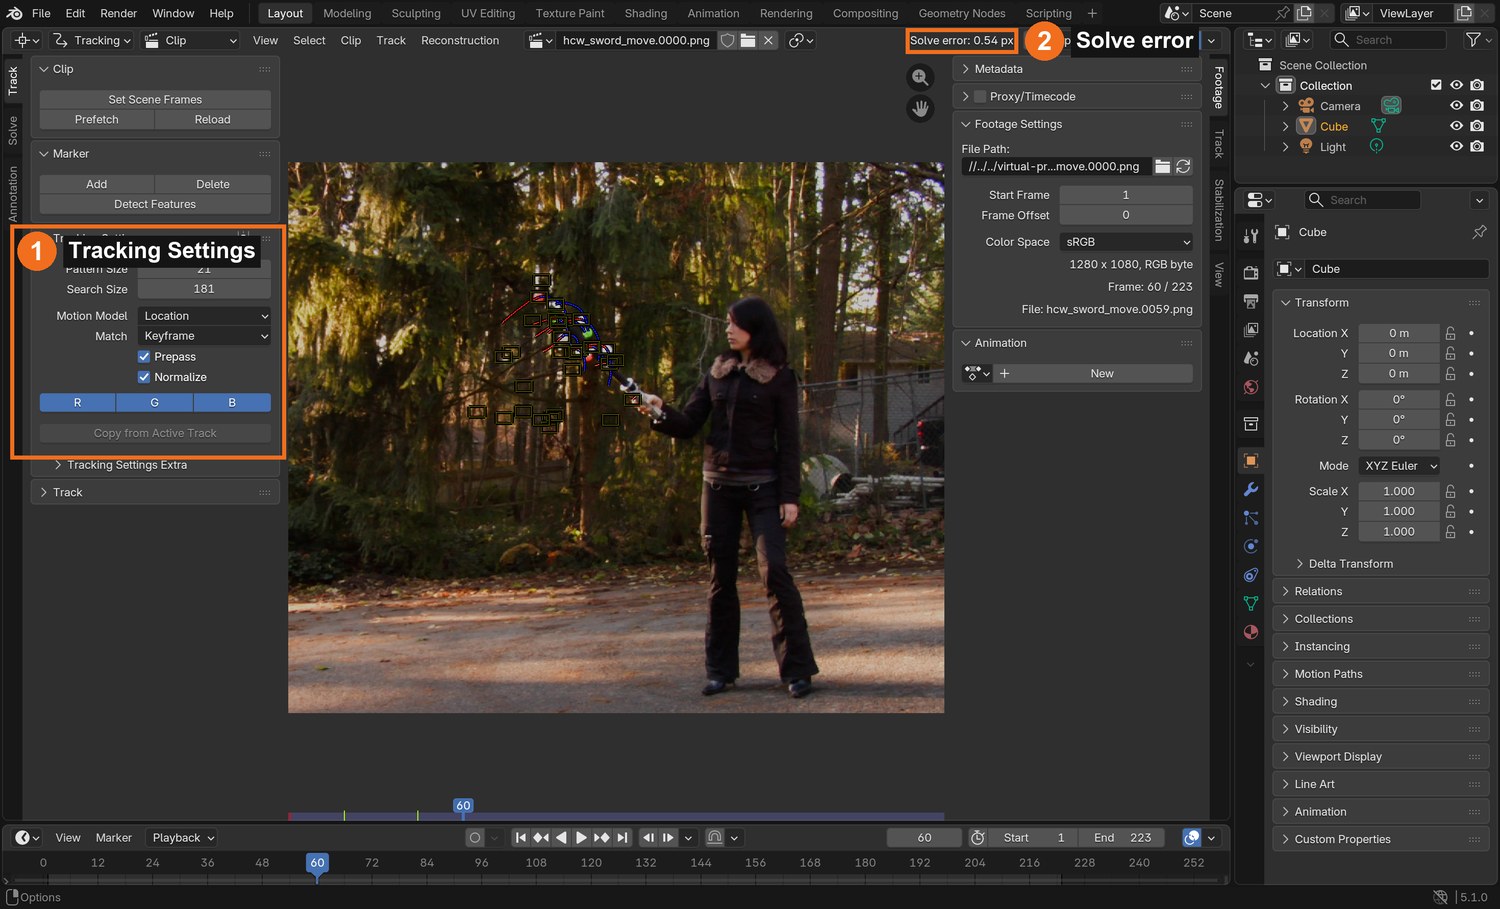Screen dimensions: 1500x909
Task: Play the animation forward
Action: (581, 838)
